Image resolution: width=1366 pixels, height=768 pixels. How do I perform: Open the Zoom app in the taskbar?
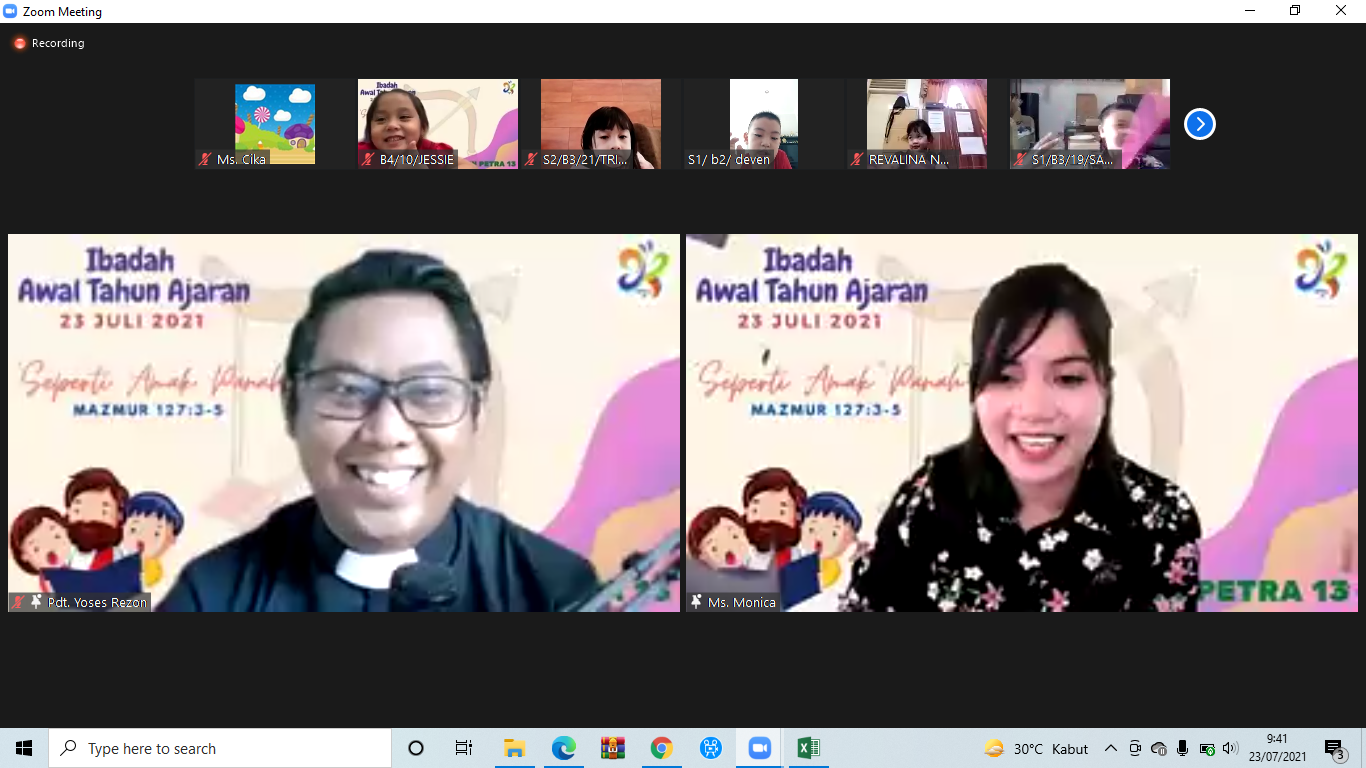coord(760,748)
